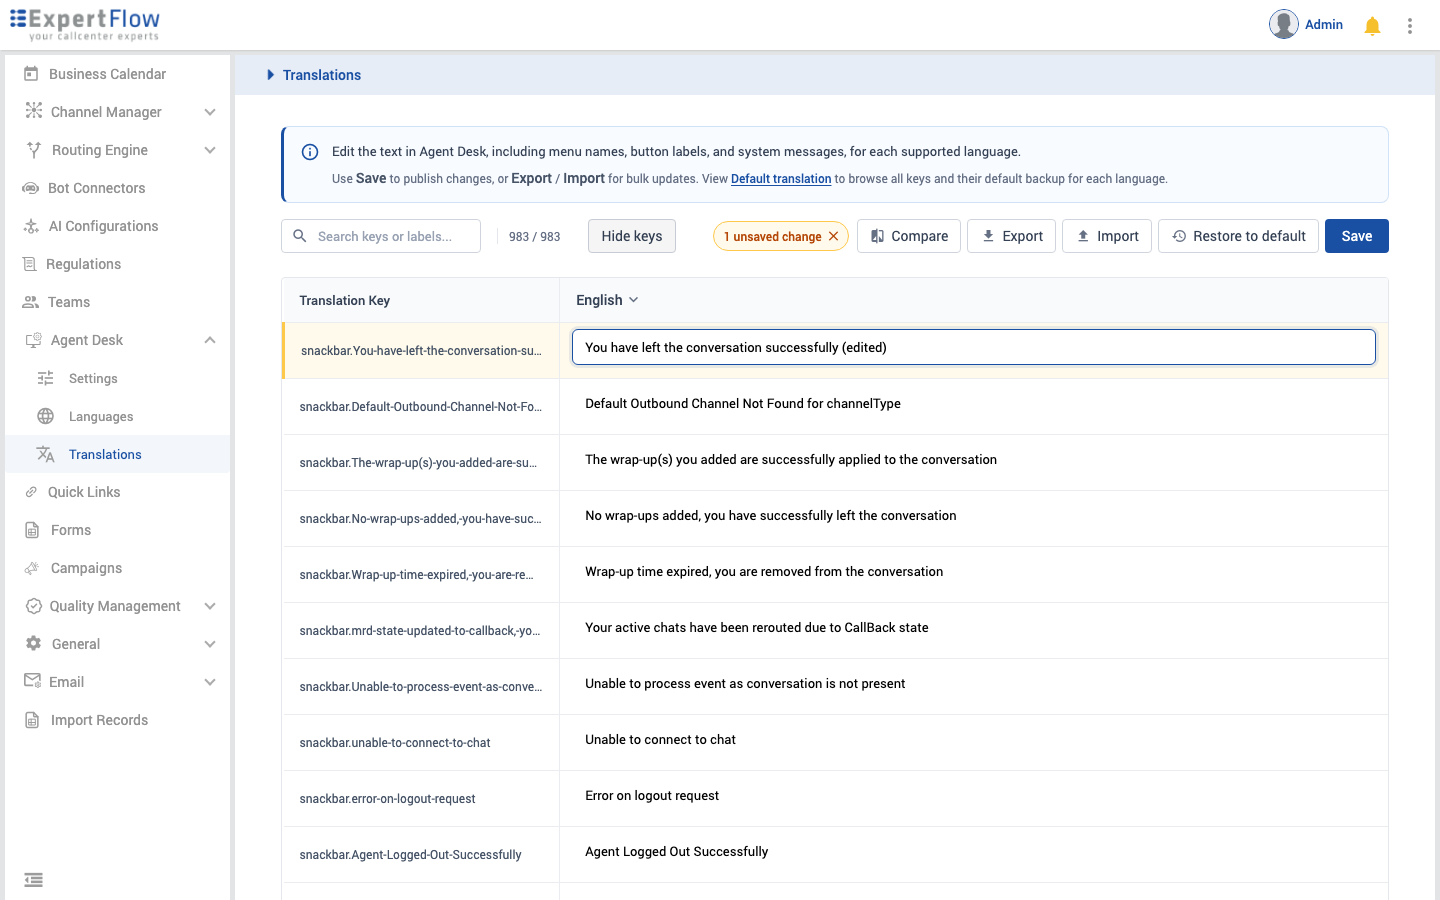
Task: Click the Business Calendar icon
Action: tap(32, 74)
